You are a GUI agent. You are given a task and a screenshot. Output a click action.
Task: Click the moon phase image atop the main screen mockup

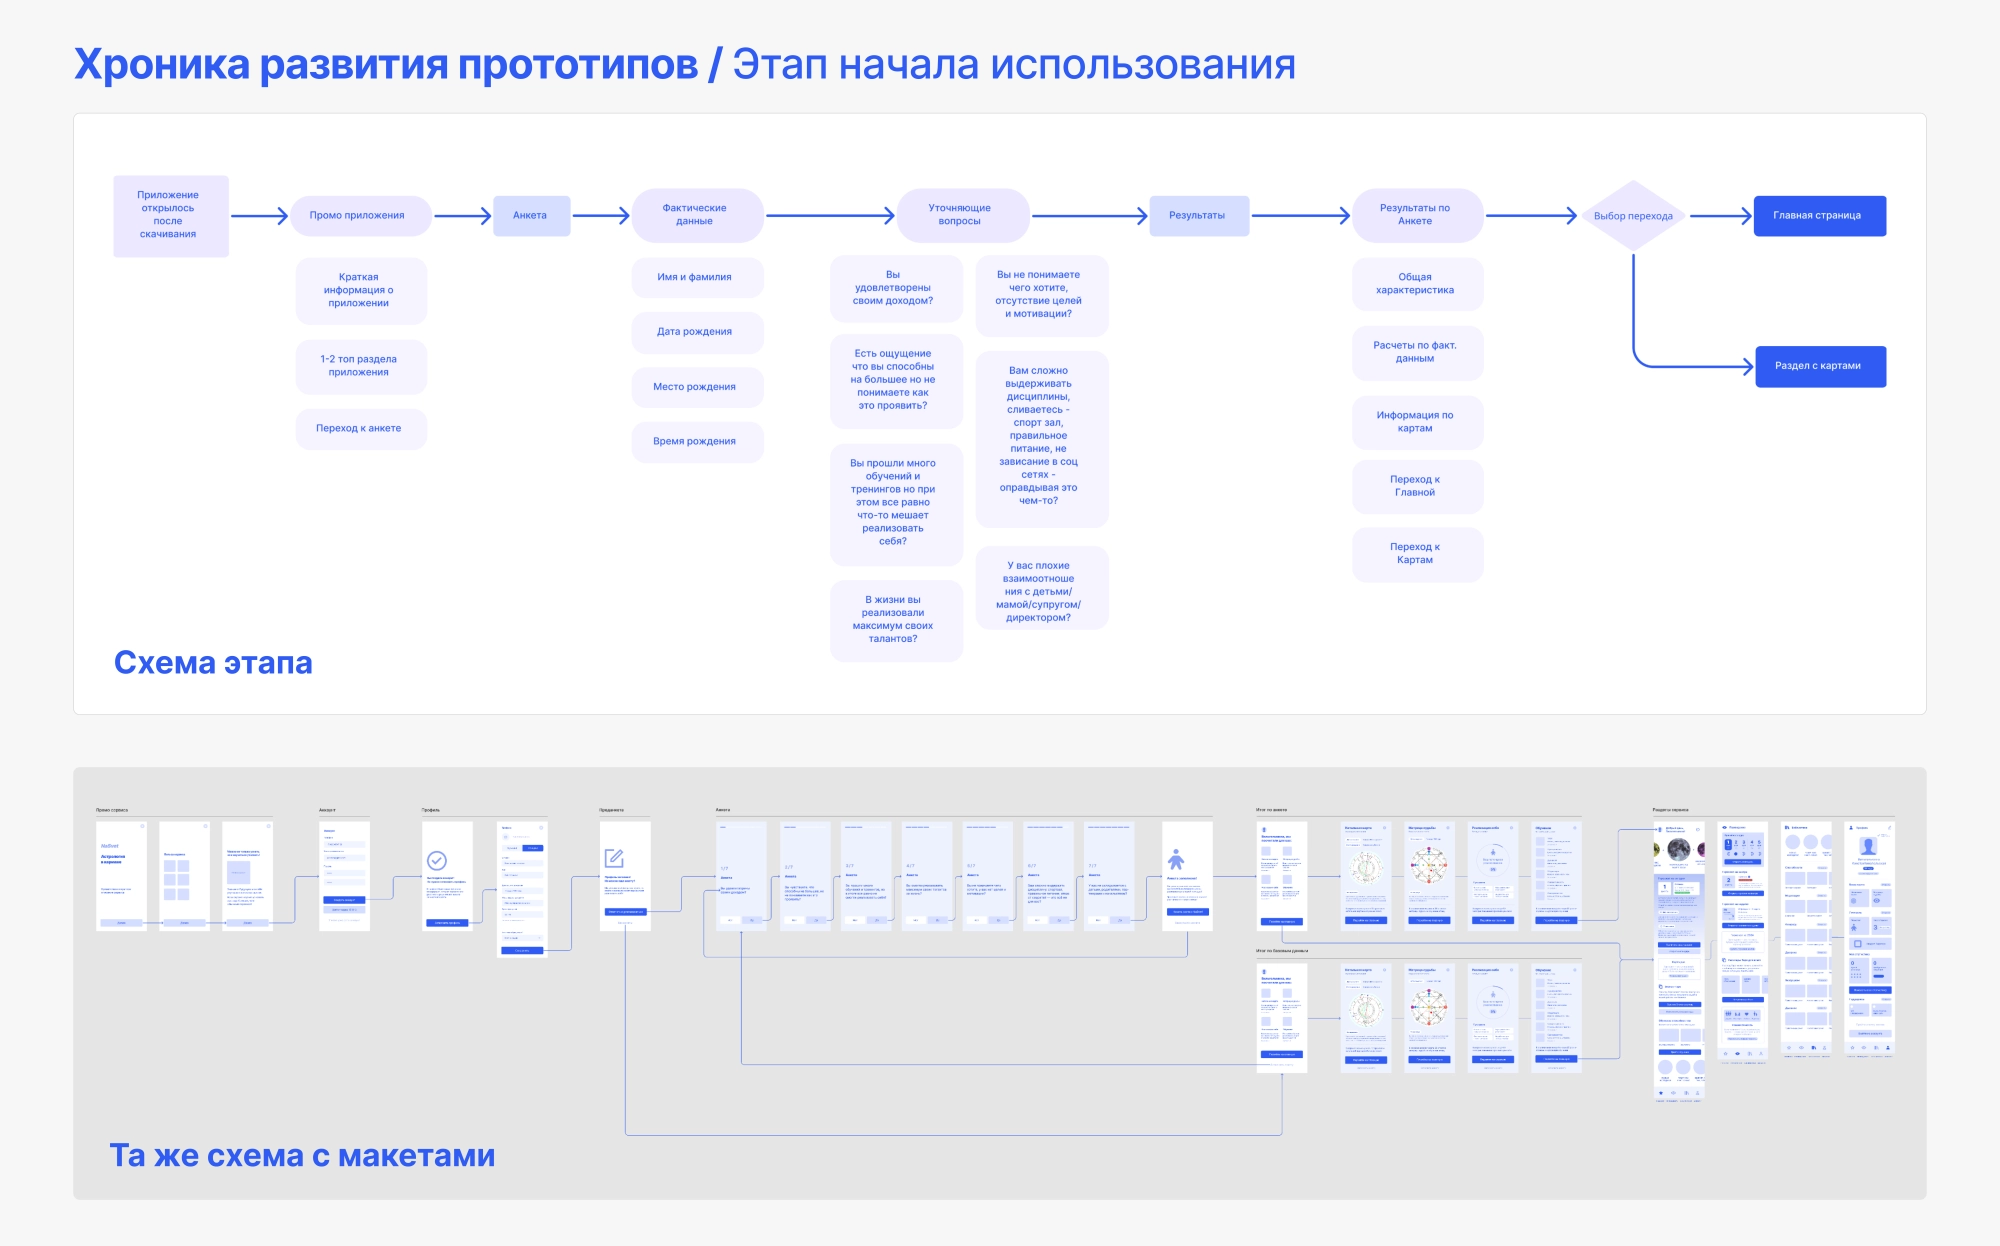coord(1679,850)
